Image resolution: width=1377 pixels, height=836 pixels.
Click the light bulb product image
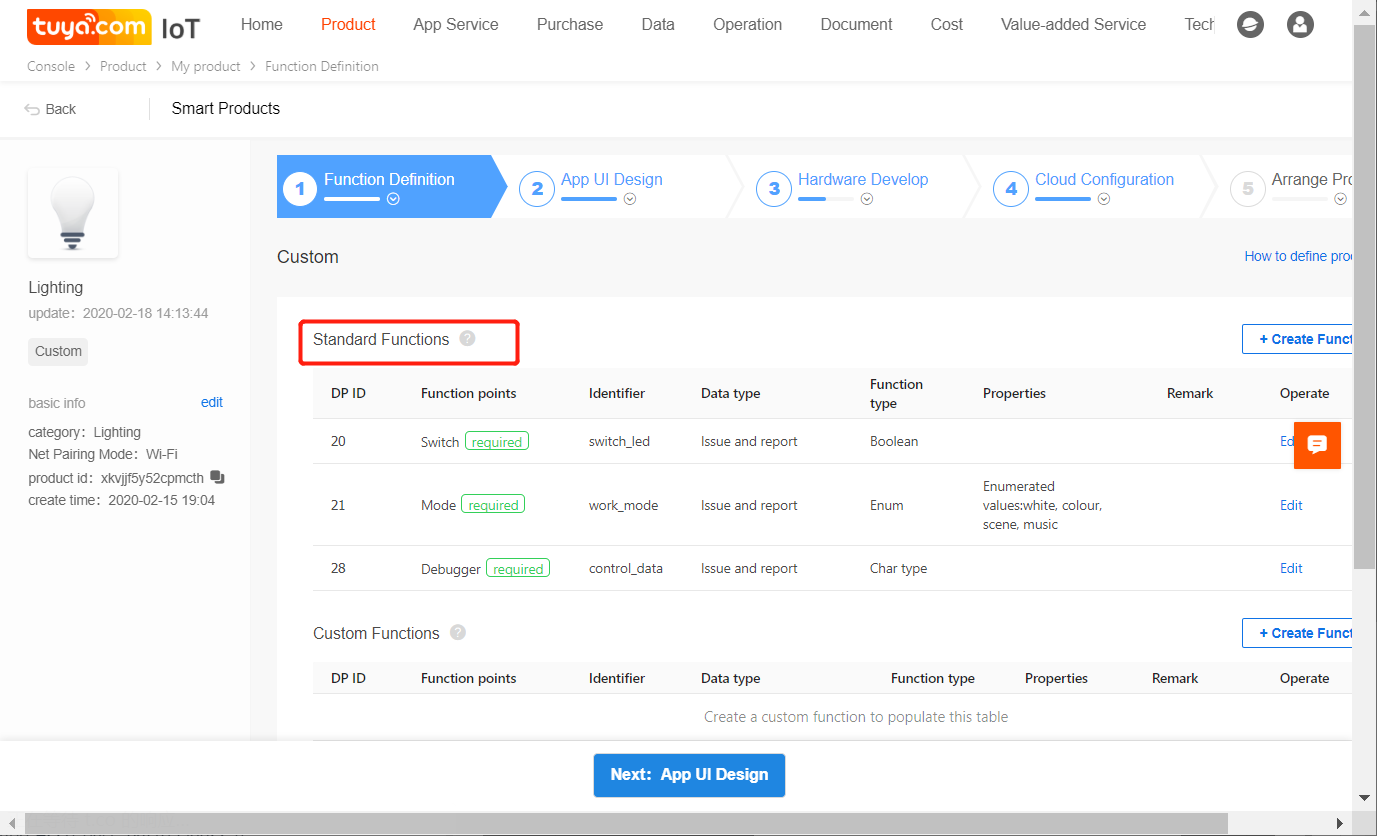click(x=73, y=213)
